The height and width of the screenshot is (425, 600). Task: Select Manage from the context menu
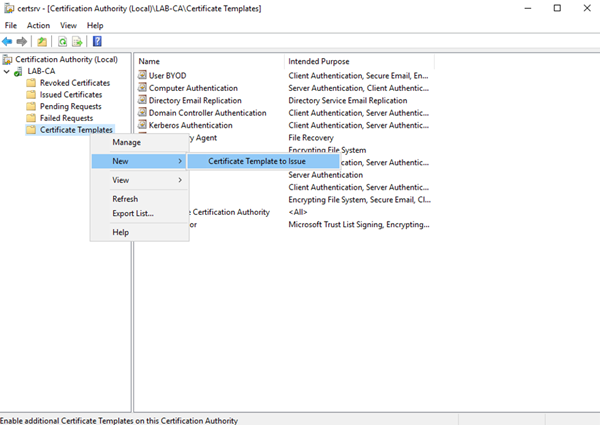[x=126, y=142]
